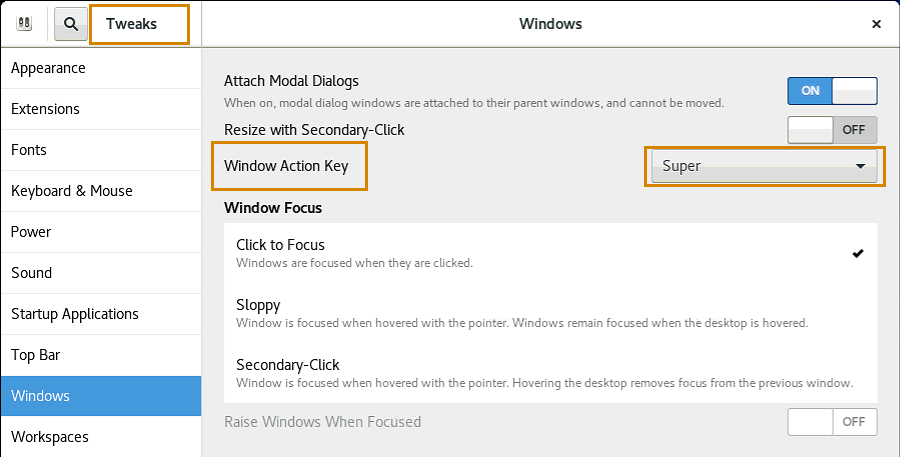
Task: Enable Resize with Secondary-Click switch
Action: tap(832, 130)
